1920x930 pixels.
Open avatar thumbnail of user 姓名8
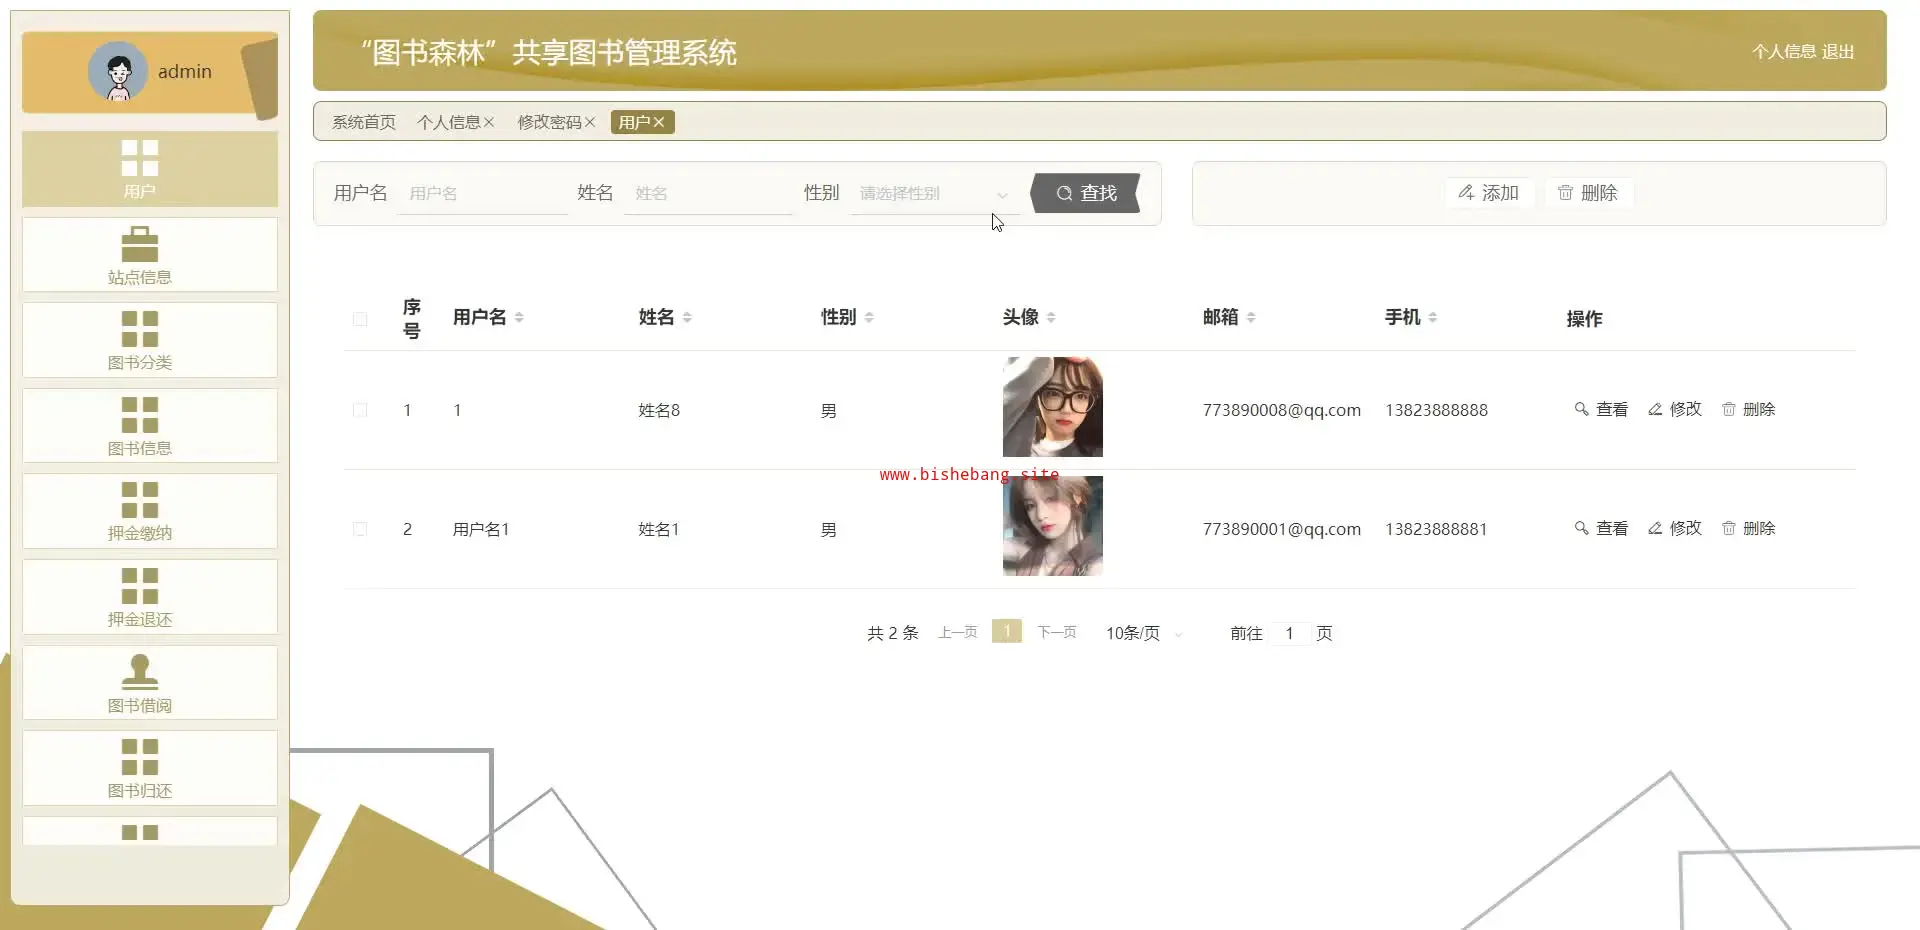click(x=1053, y=407)
